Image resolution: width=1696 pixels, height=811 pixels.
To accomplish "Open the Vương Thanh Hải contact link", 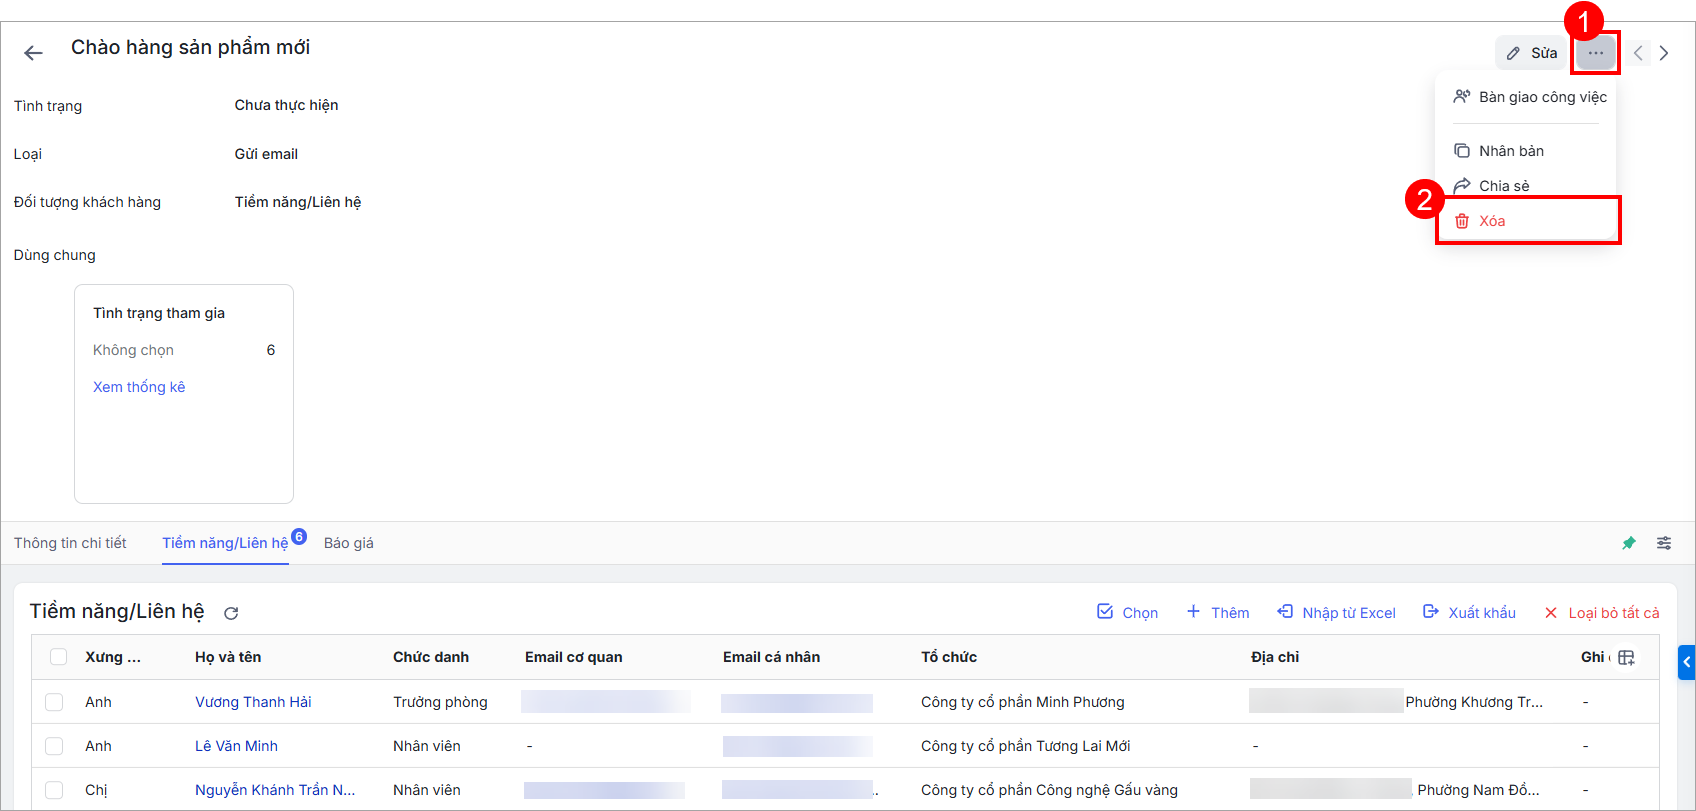I will [253, 702].
